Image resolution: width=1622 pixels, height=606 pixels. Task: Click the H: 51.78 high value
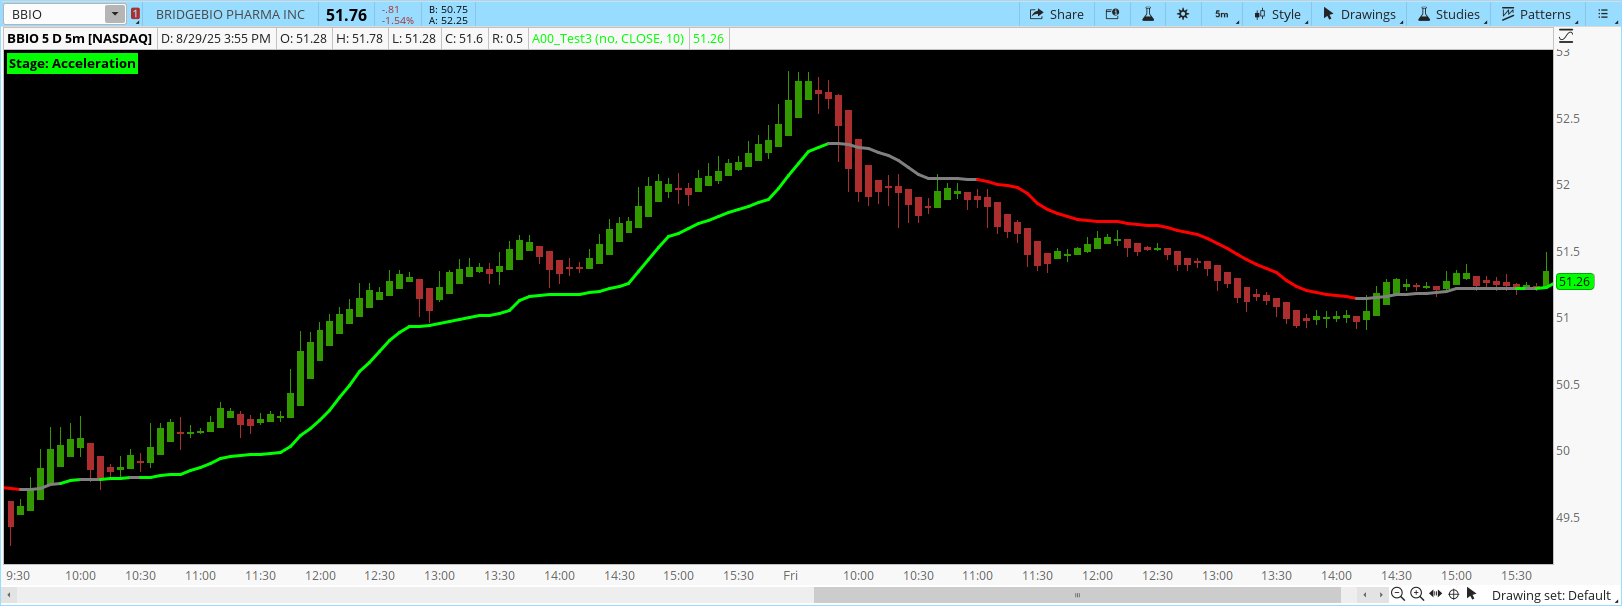[x=360, y=38]
